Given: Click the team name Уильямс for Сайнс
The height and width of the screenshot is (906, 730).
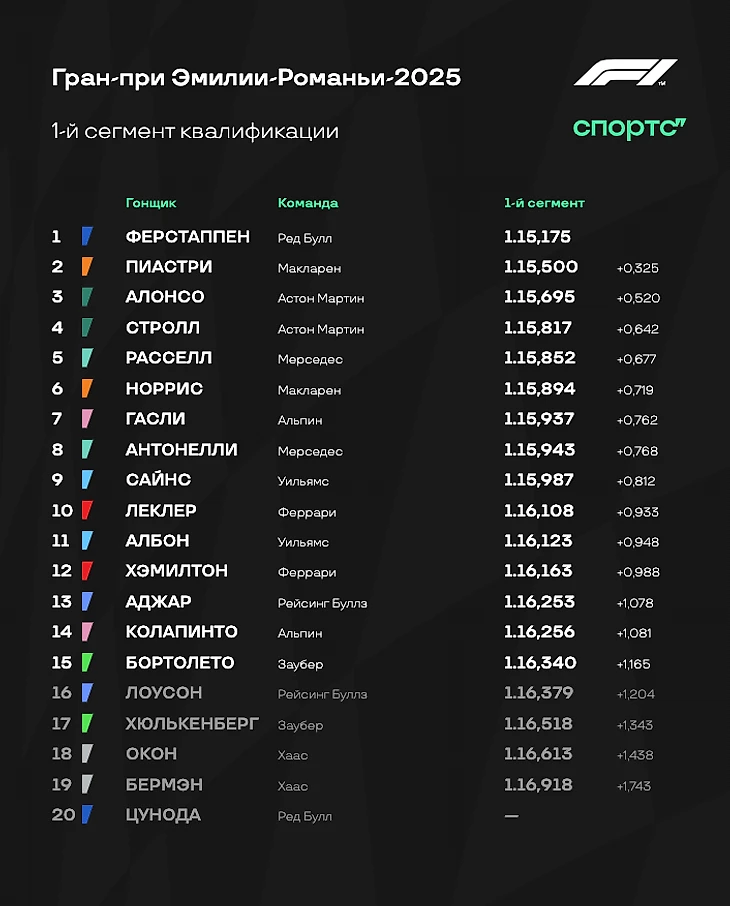Looking at the screenshot, I should tap(304, 481).
